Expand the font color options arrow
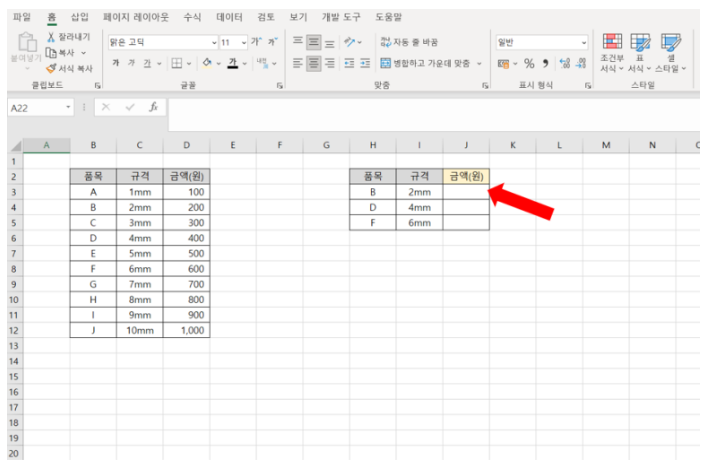Image resolution: width=710 pixels, height=468 pixels. coord(245,63)
